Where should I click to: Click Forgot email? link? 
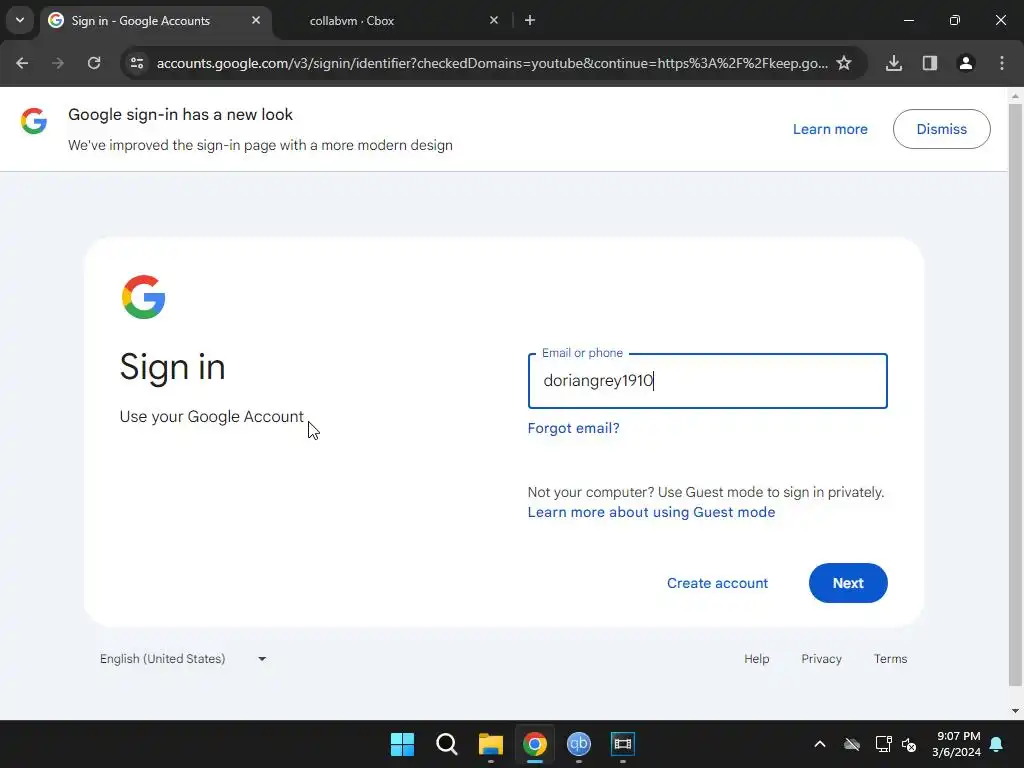pos(573,428)
